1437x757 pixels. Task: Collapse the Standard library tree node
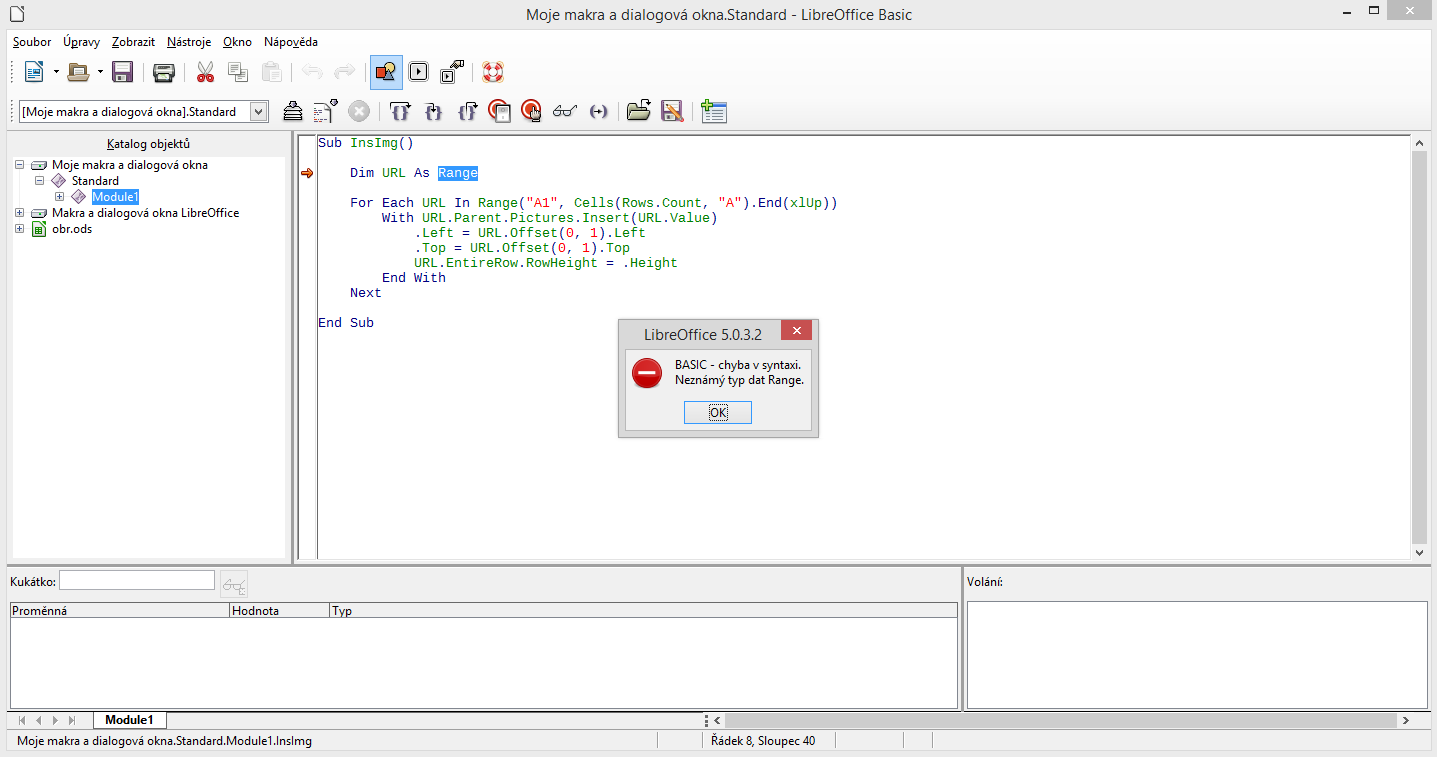(x=40, y=181)
